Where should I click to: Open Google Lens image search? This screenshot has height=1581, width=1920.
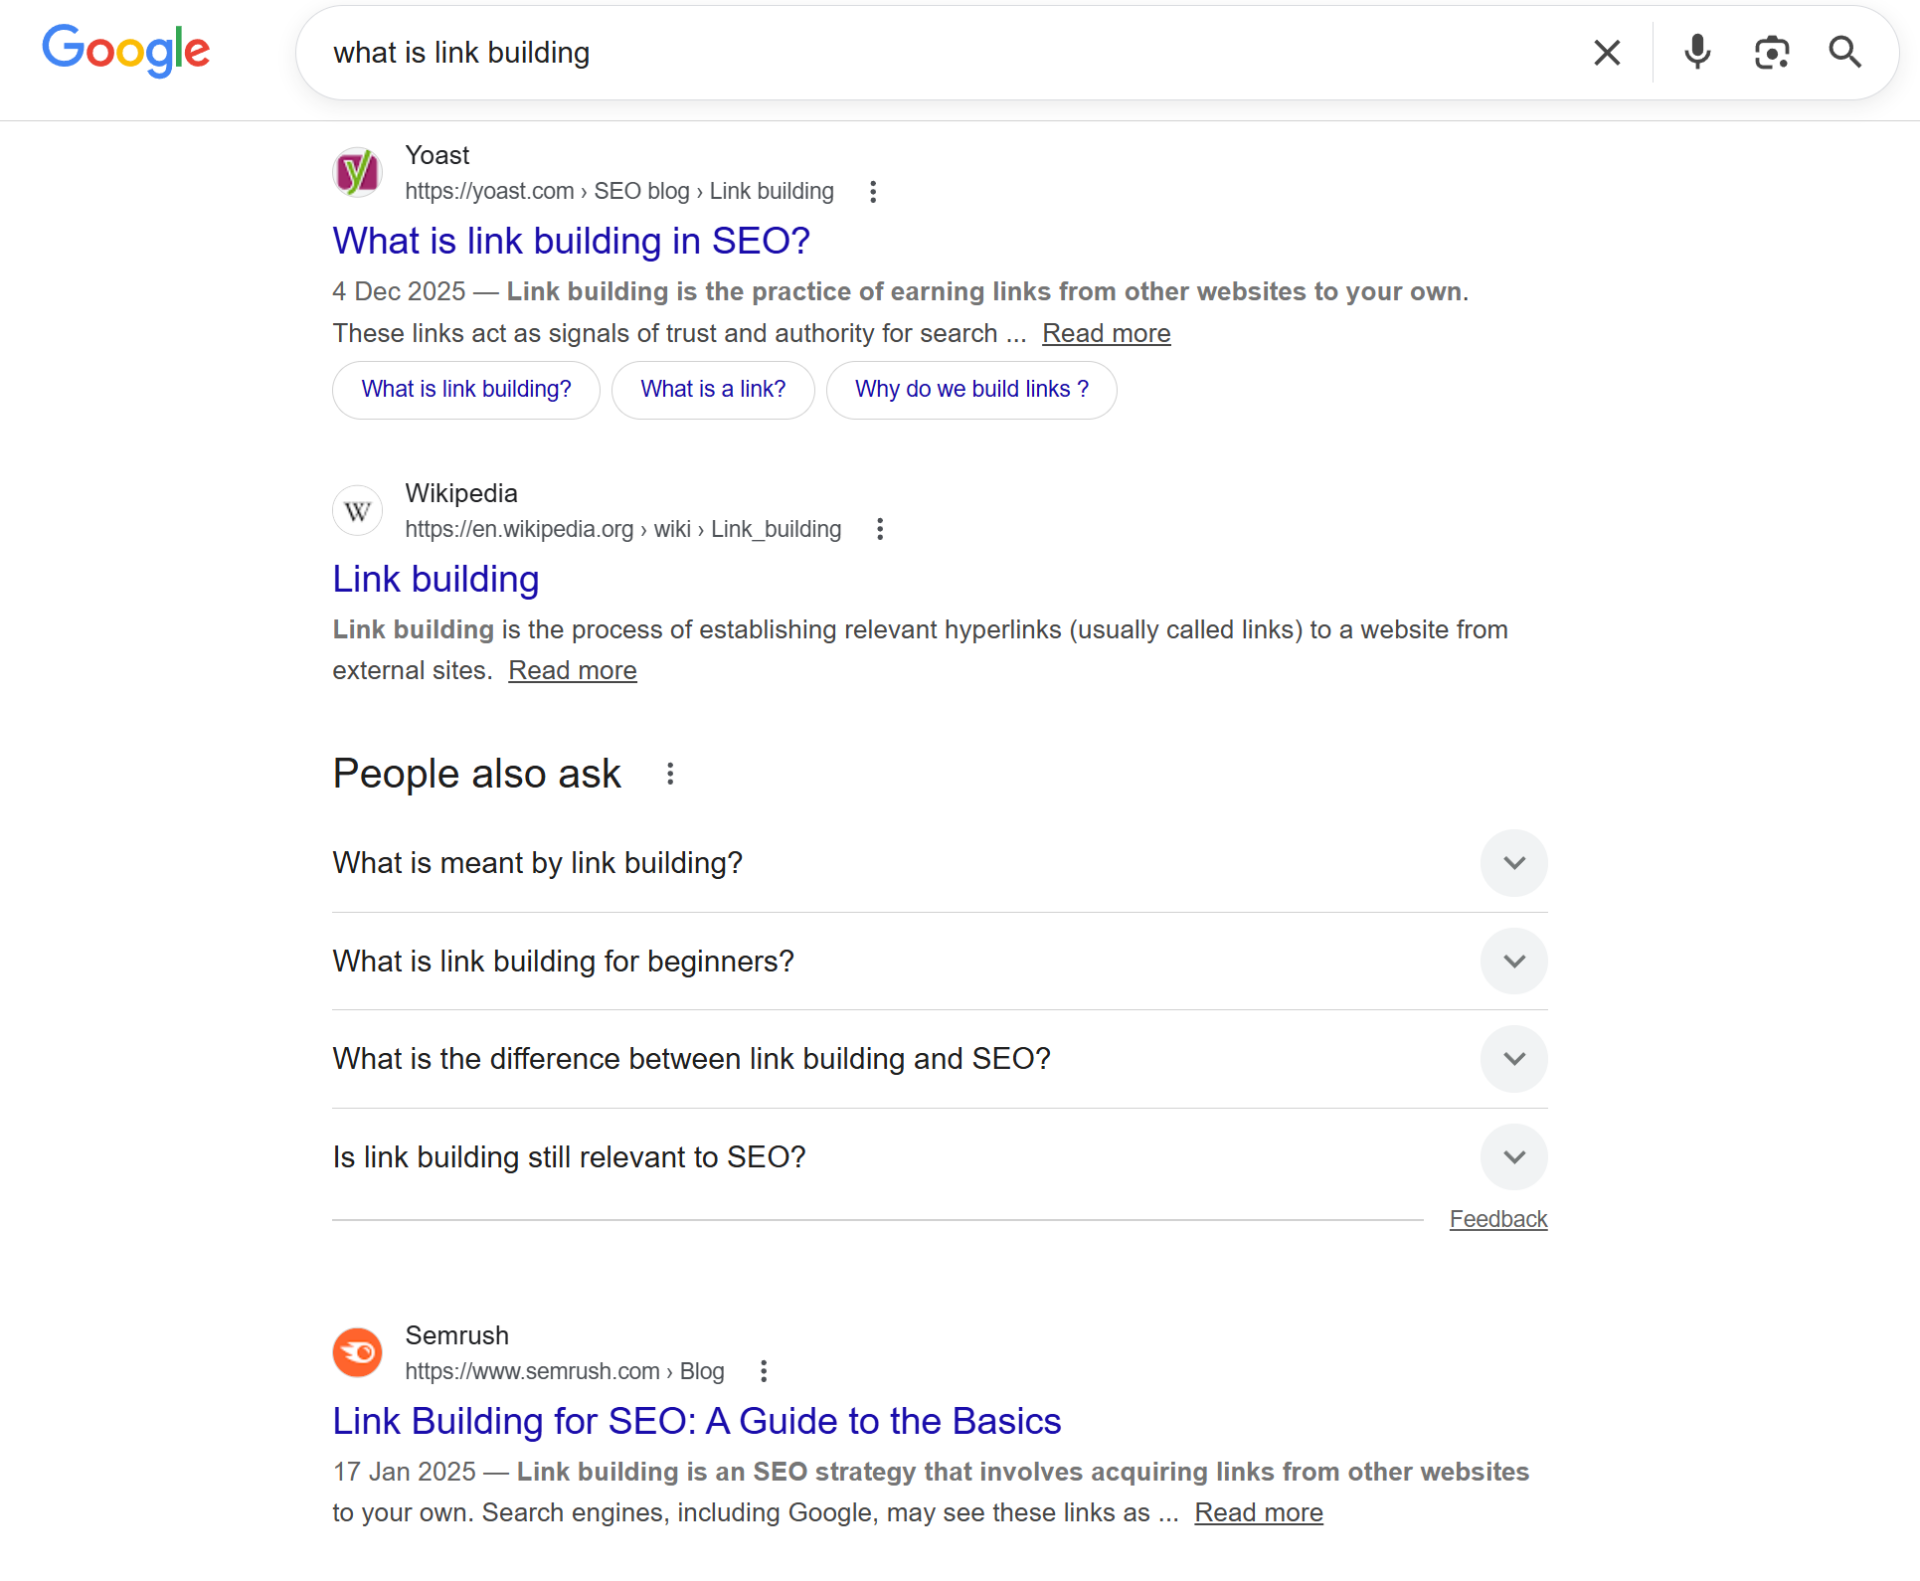point(1772,52)
